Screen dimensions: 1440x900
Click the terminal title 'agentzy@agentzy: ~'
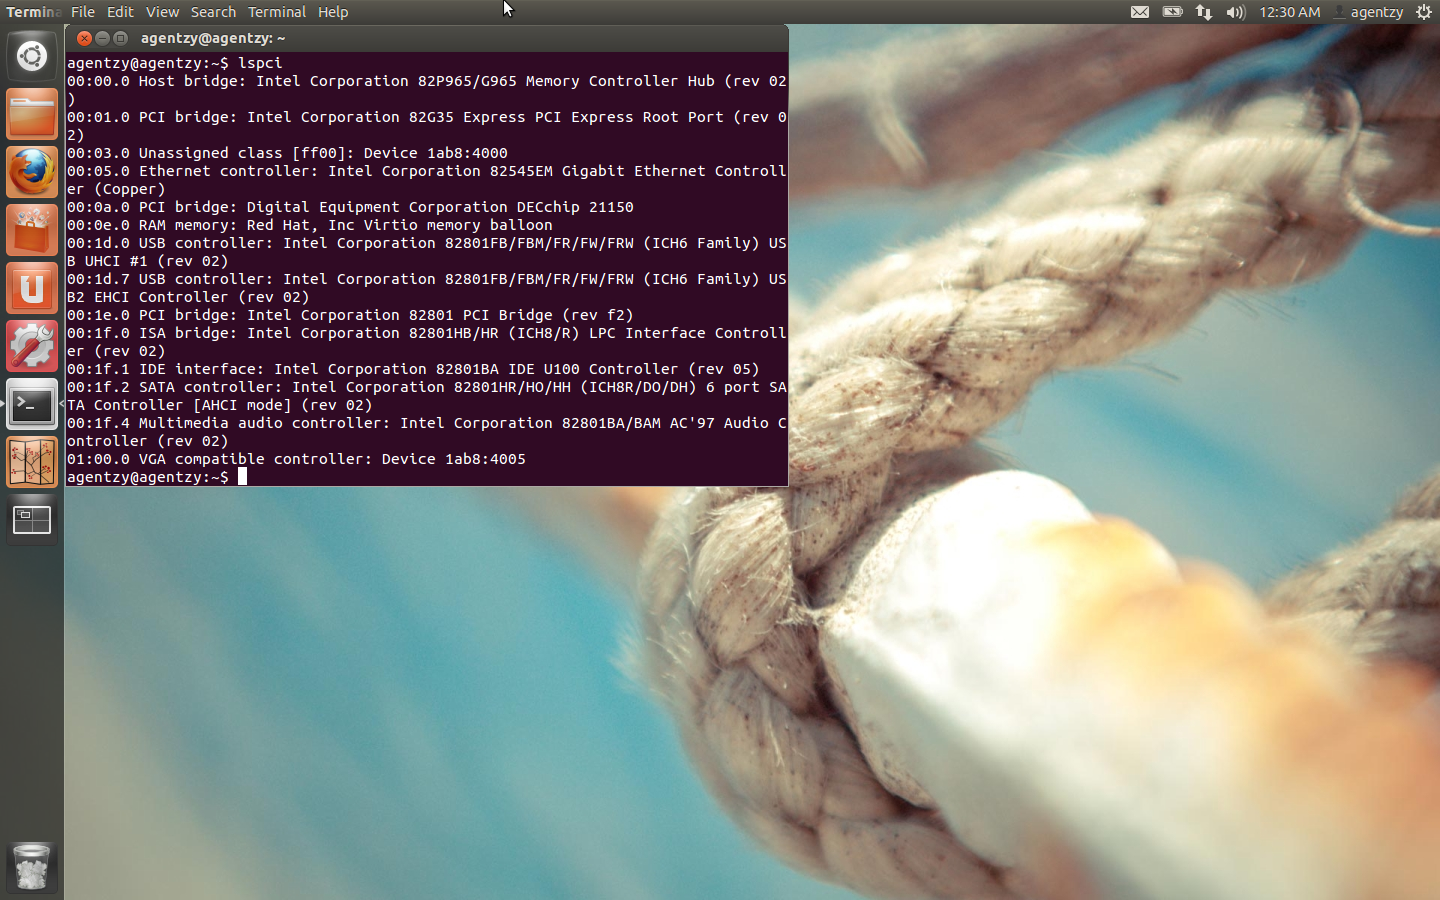213,38
